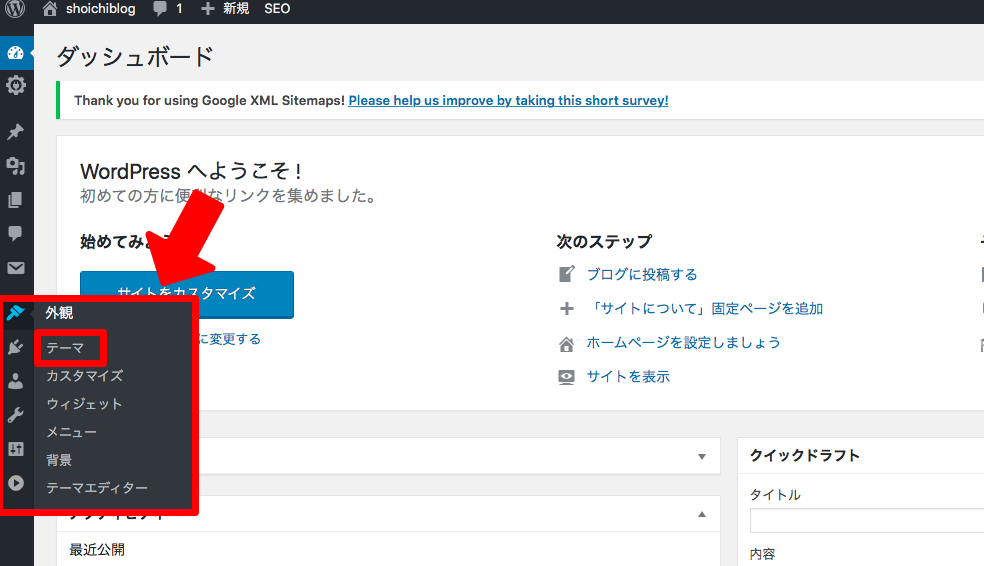Click the screen icon beside サイトを表示

tap(567, 376)
